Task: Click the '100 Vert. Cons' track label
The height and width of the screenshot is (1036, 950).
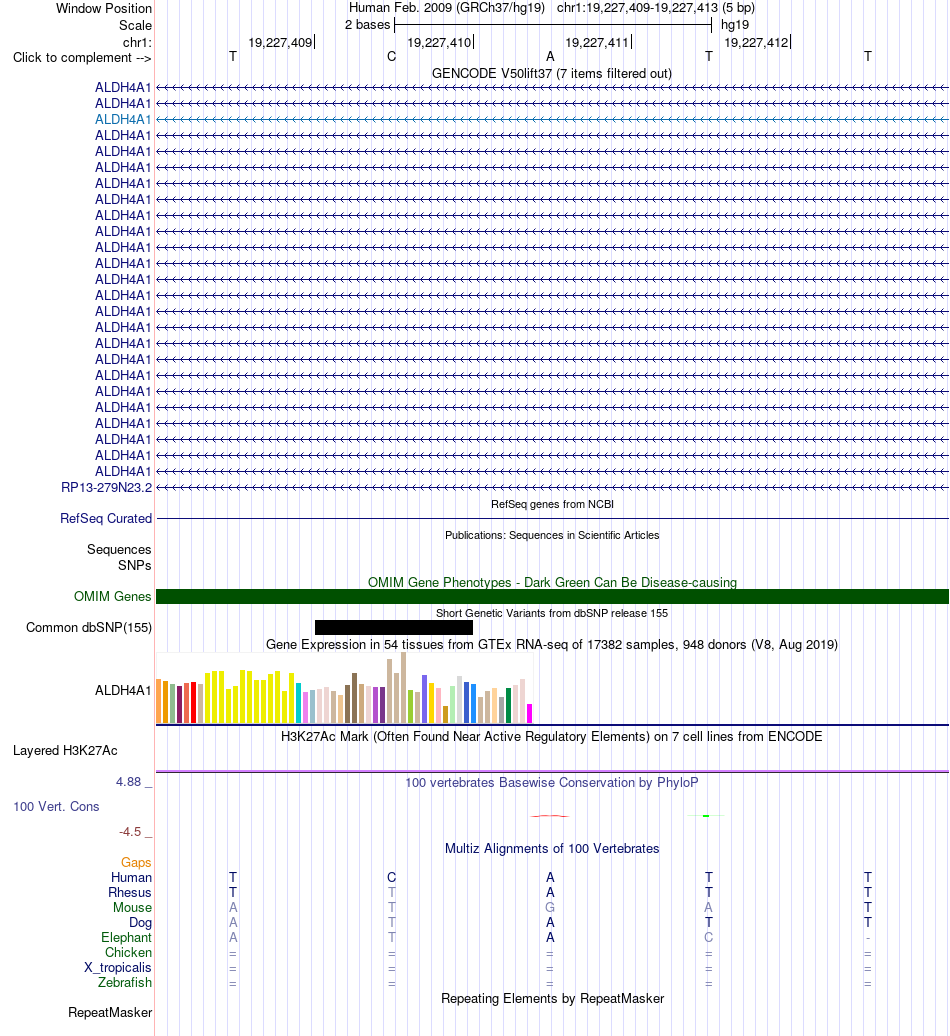Action: click(x=56, y=807)
